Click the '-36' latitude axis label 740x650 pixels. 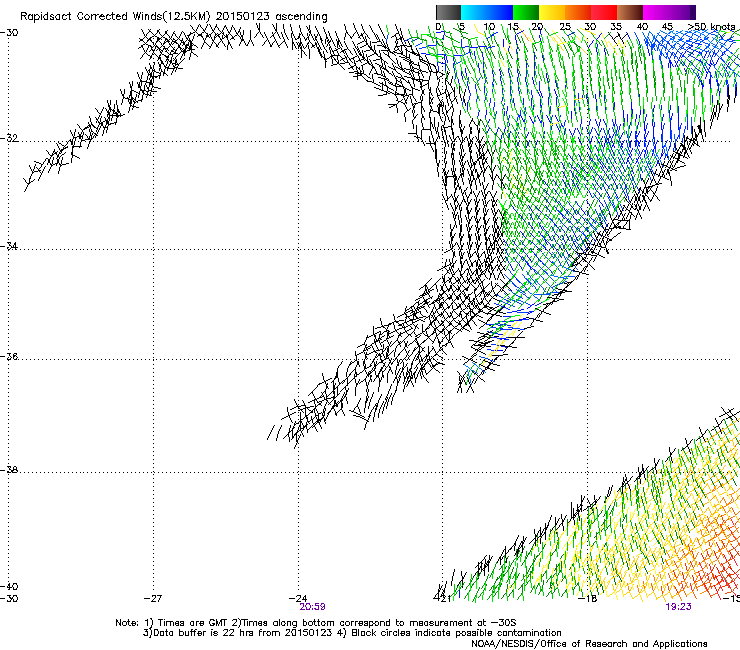tap(9, 356)
